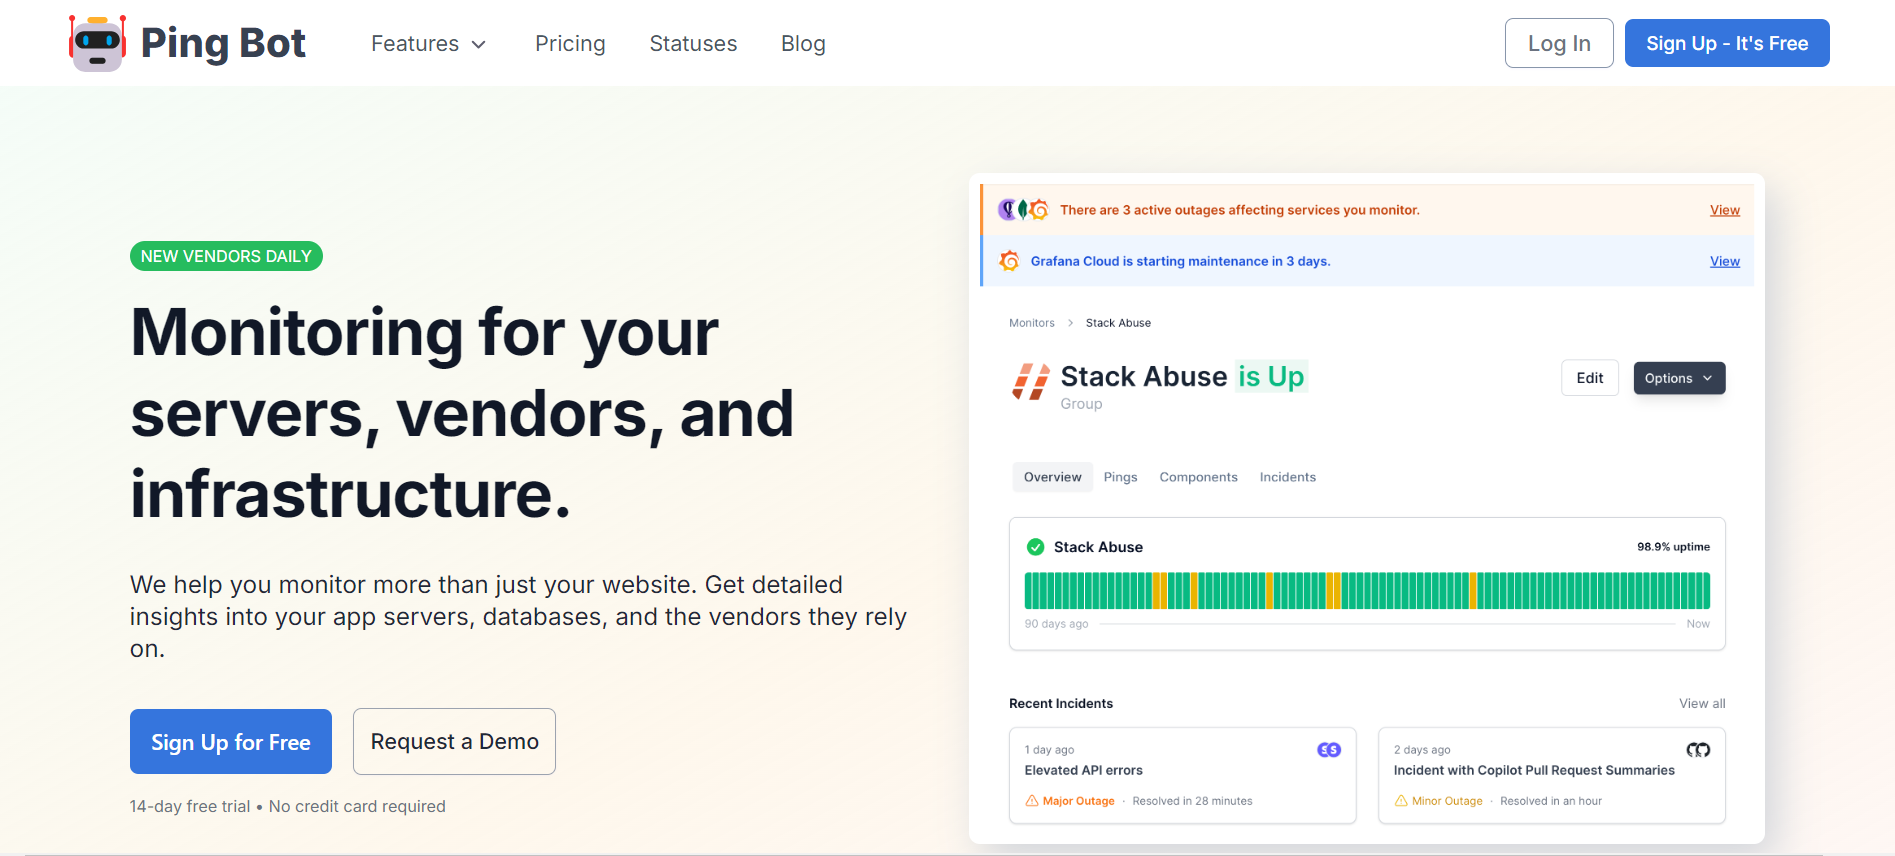Click the Monitors breadcrumb link

coord(1031,323)
